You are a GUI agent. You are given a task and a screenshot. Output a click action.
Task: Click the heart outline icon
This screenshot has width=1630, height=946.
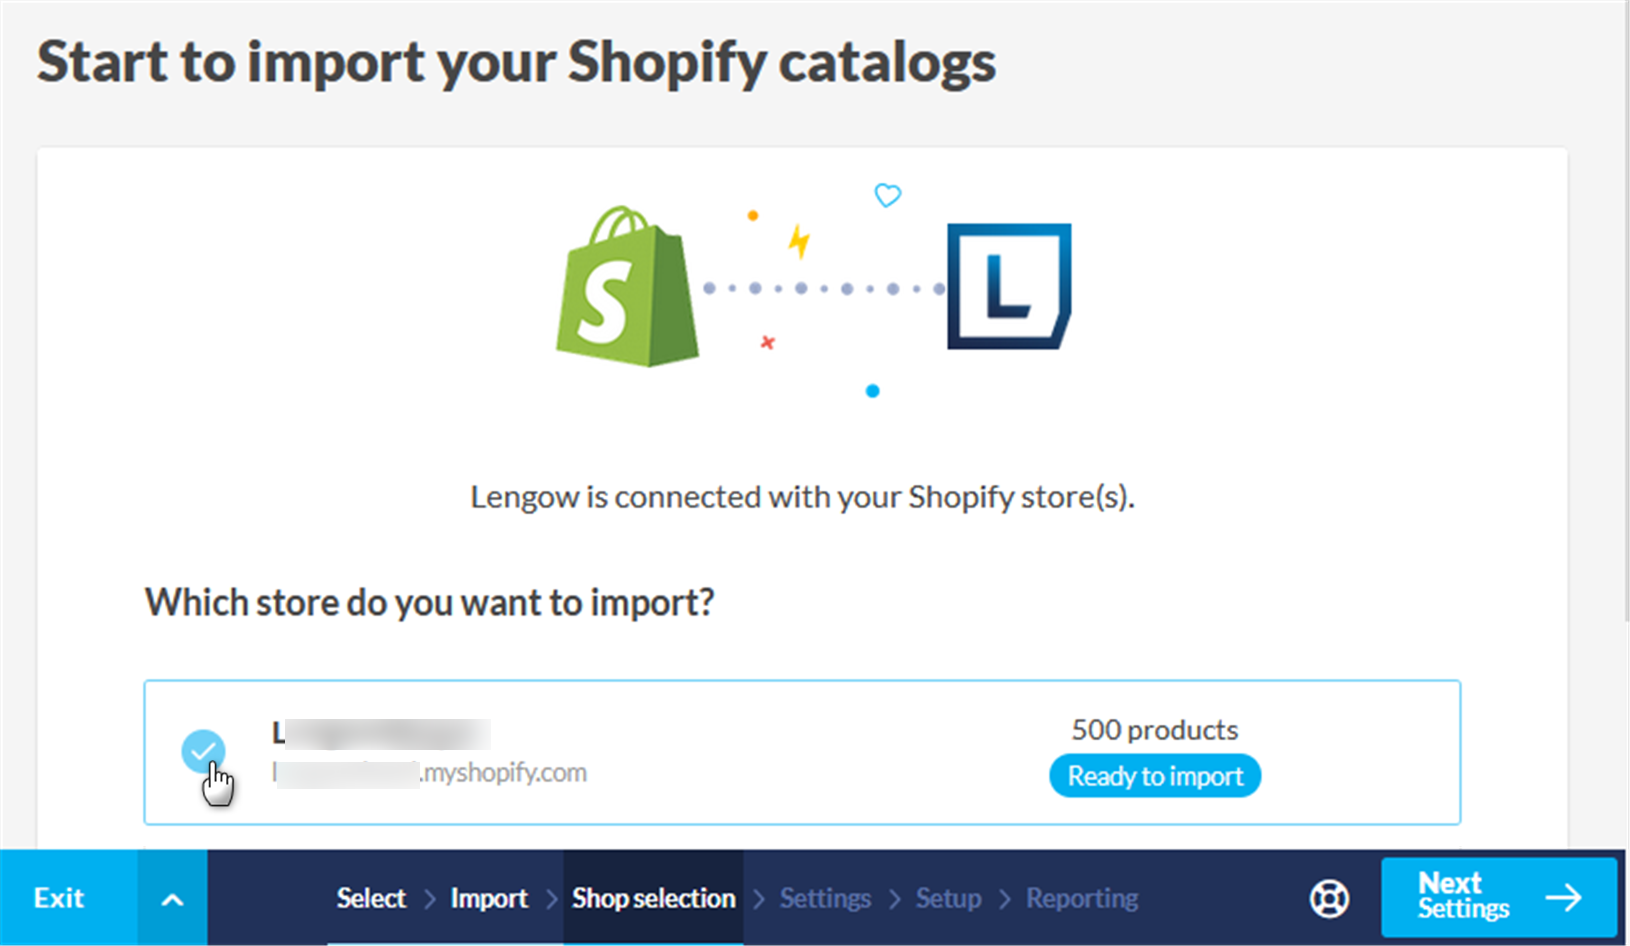tap(888, 195)
